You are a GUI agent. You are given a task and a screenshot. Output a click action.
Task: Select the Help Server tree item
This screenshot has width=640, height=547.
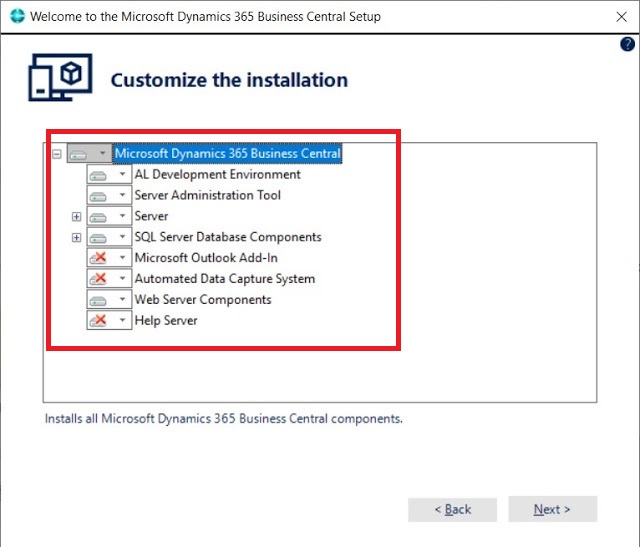click(166, 321)
